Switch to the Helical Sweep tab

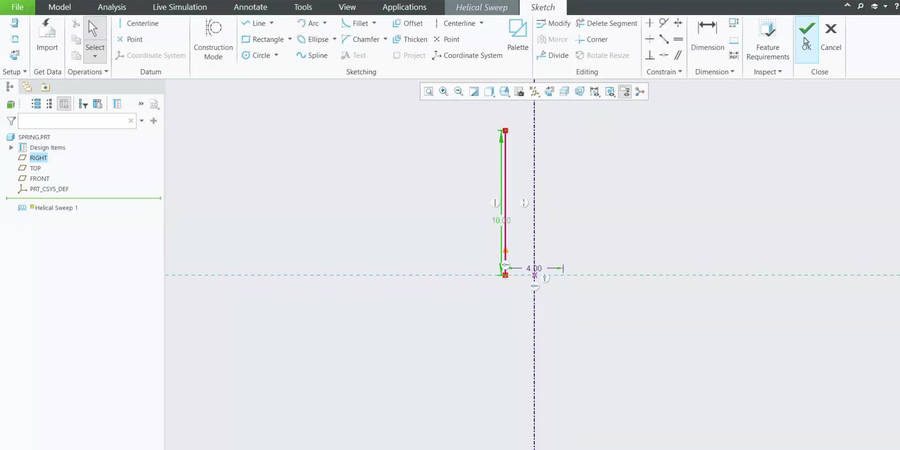(482, 7)
